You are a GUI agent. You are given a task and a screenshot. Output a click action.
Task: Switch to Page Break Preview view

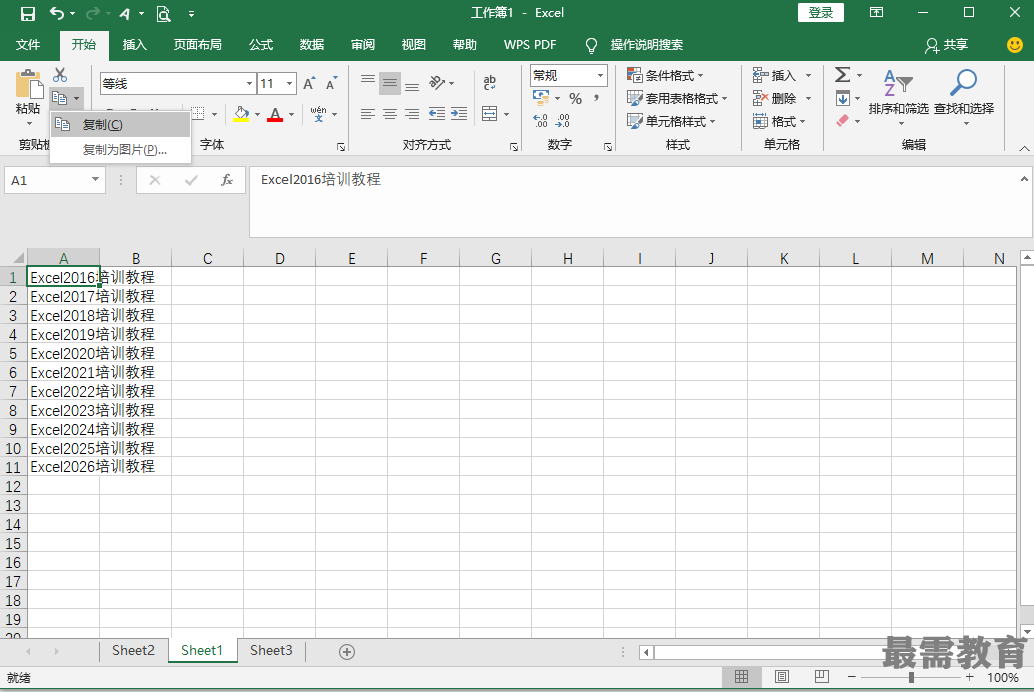coord(822,677)
